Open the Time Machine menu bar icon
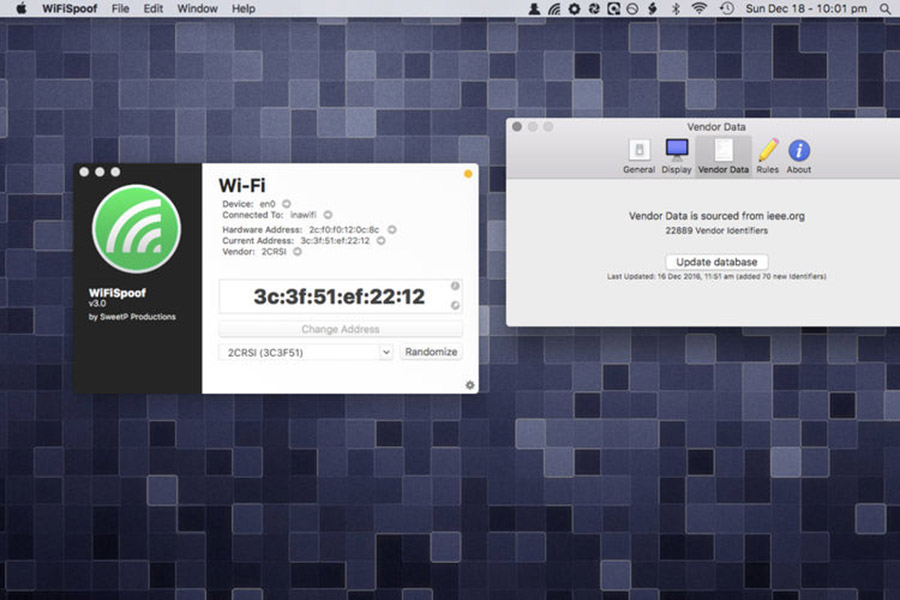The image size is (900, 600). [x=727, y=9]
